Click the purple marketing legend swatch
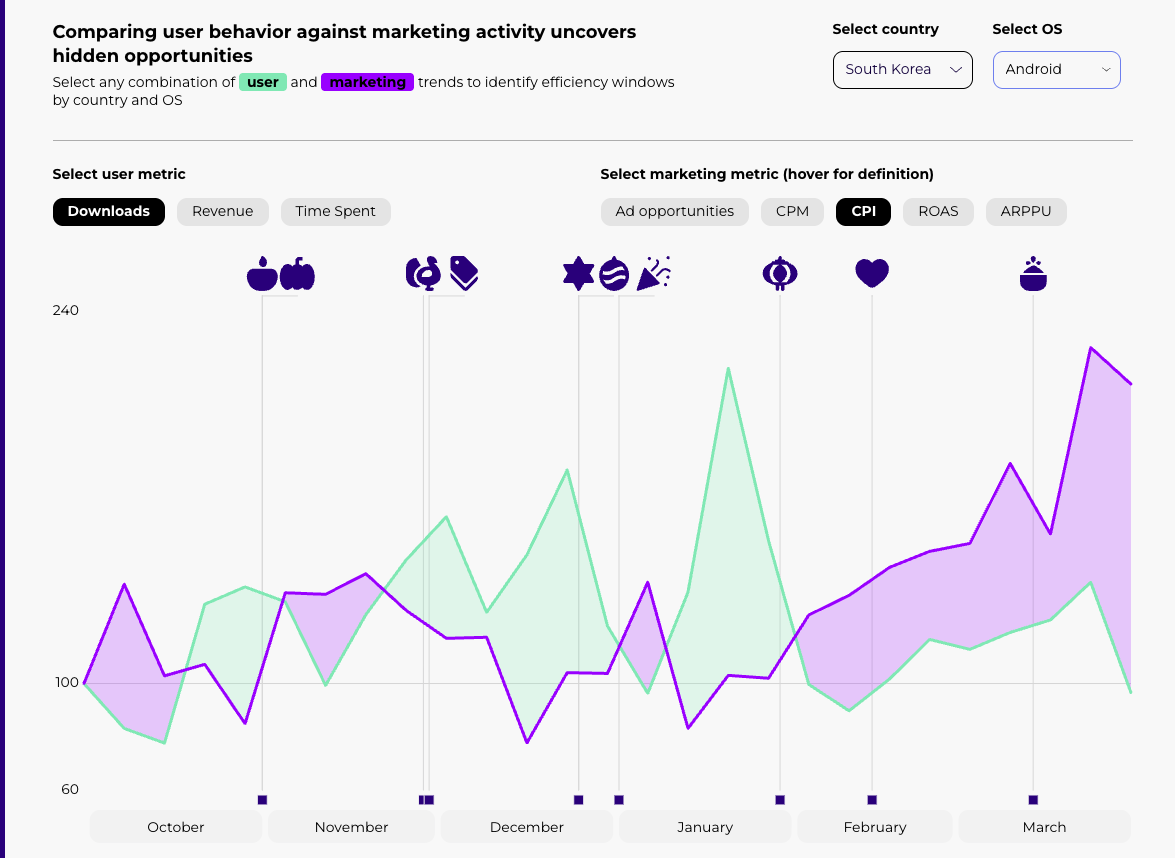 click(x=367, y=82)
